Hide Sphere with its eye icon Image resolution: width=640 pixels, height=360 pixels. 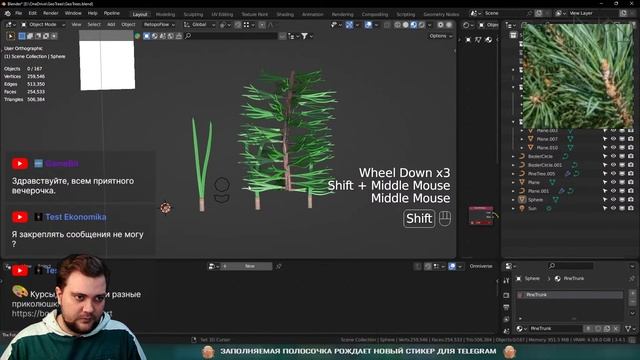click(613, 200)
